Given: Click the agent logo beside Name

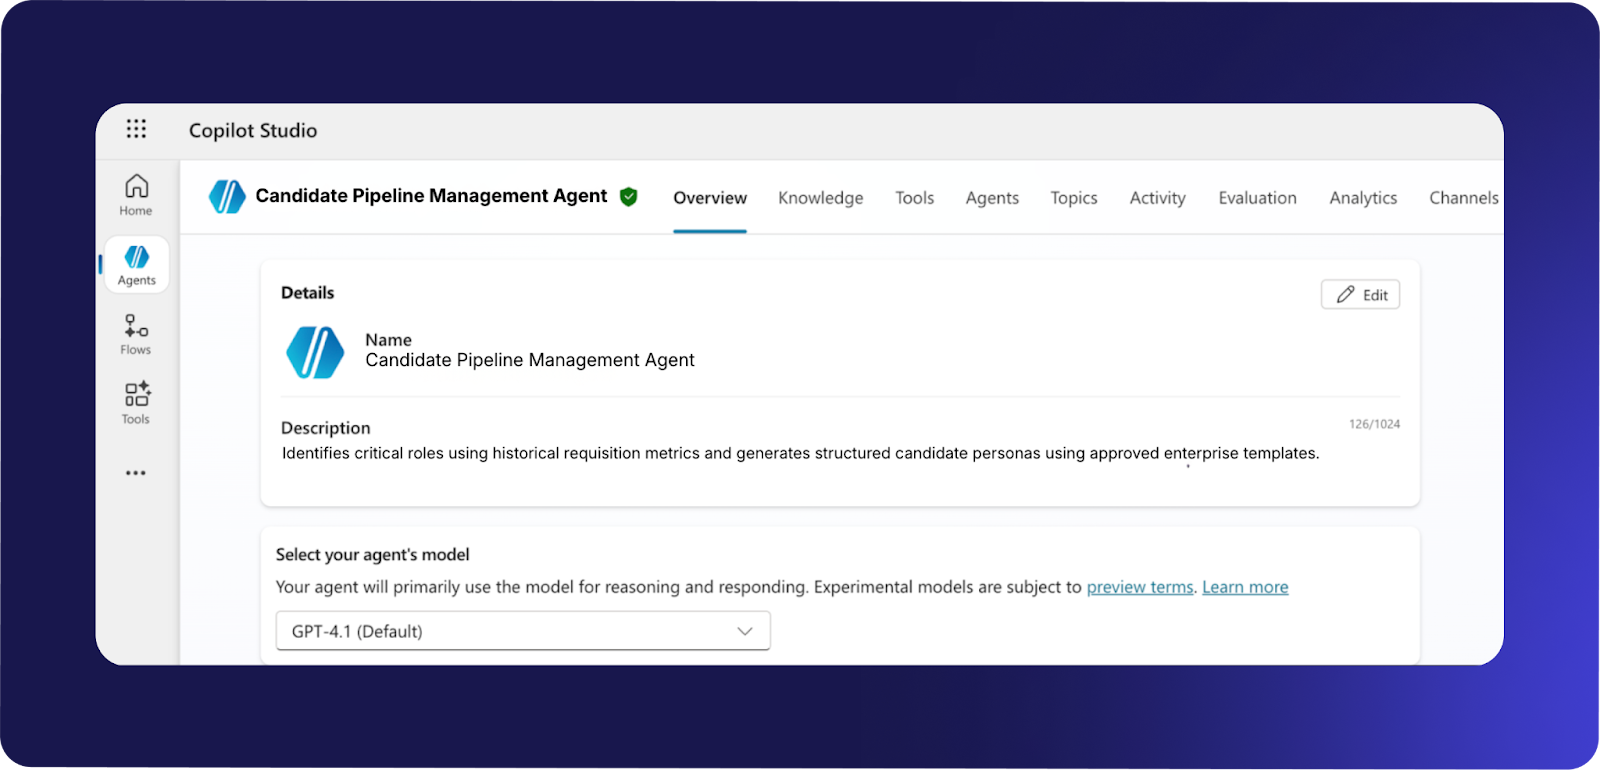Looking at the screenshot, I should (315, 352).
